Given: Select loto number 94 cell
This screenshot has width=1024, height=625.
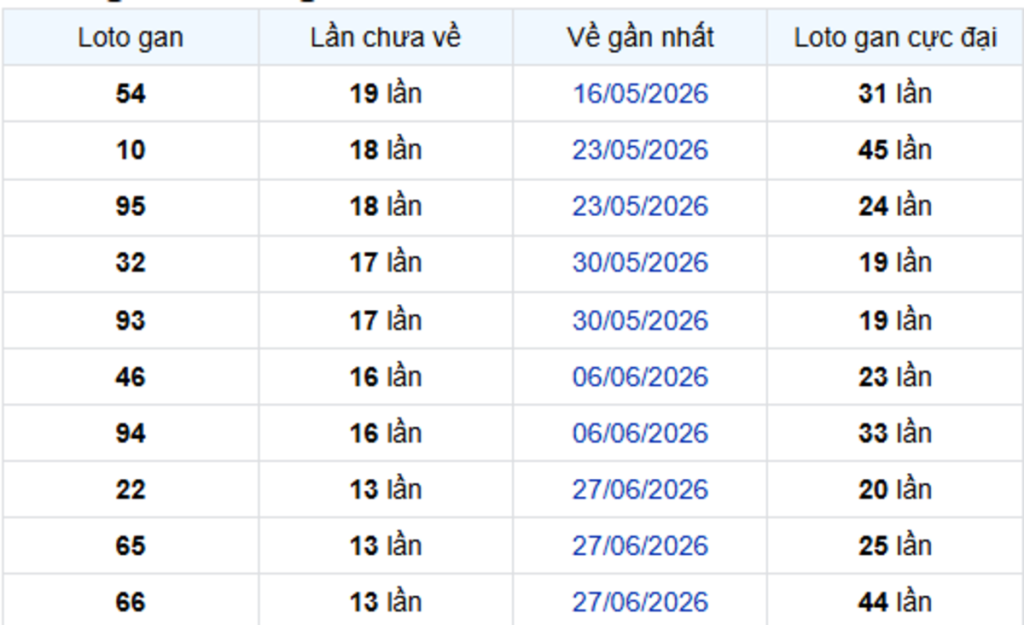Looking at the screenshot, I should pyautogui.click(x=131, y=433).
